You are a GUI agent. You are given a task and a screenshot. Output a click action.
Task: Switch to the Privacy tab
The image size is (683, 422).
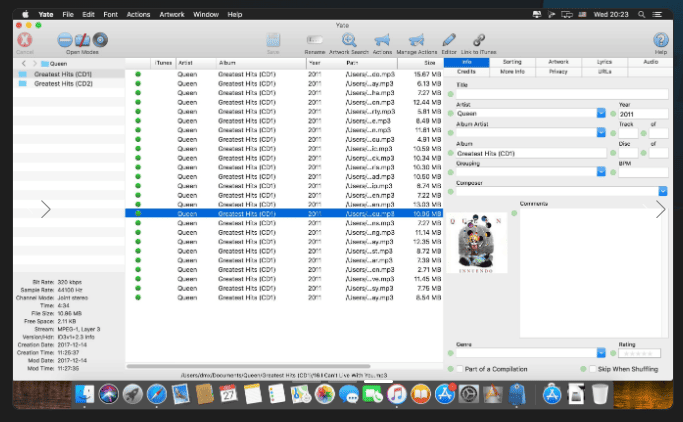tap(558, 72)
